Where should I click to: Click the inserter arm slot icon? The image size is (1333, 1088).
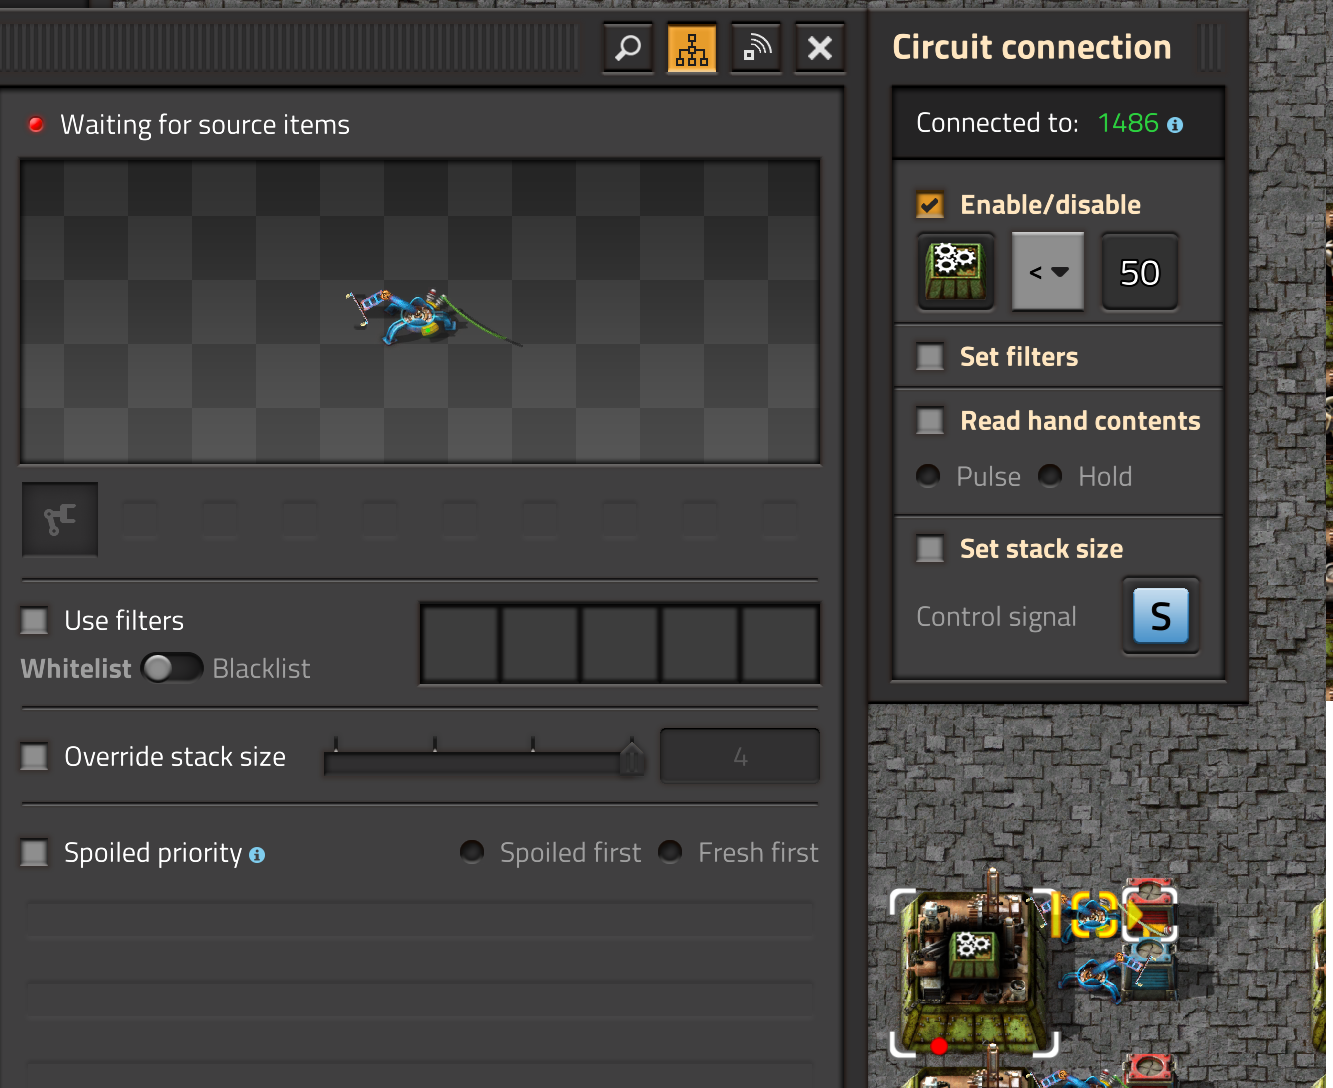pos(60,519)
